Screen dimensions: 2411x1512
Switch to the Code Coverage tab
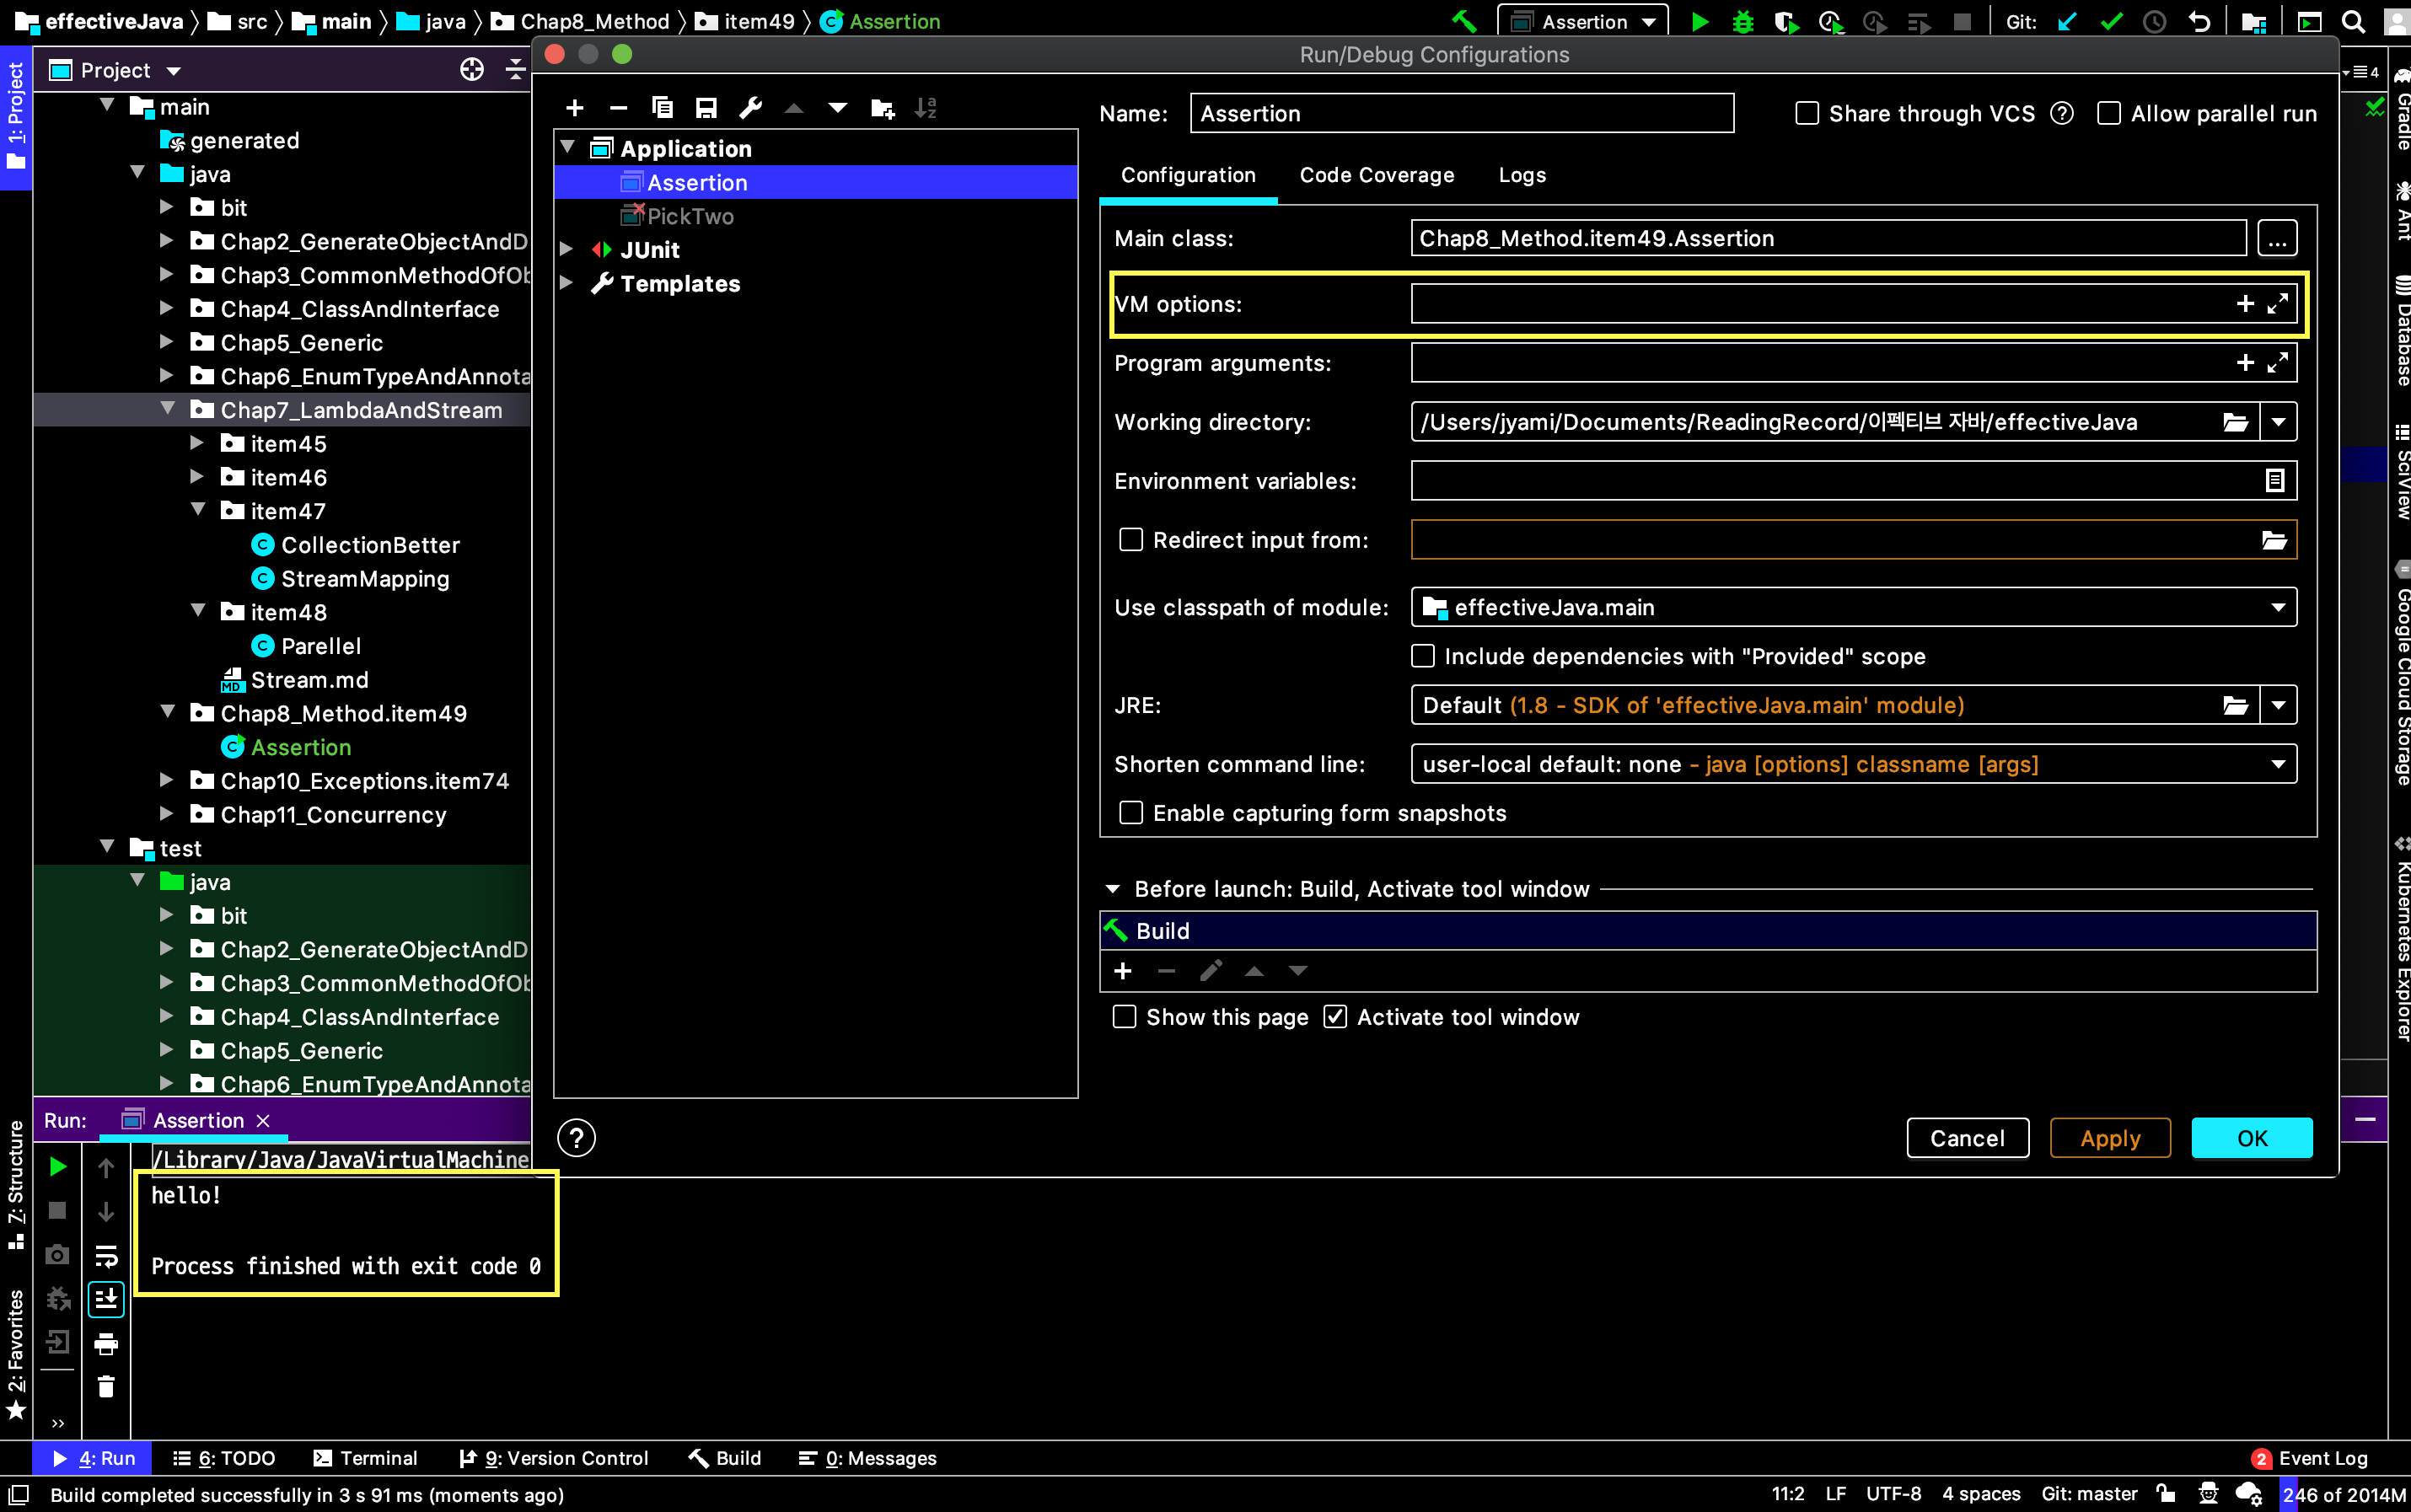pos(1377,175)
